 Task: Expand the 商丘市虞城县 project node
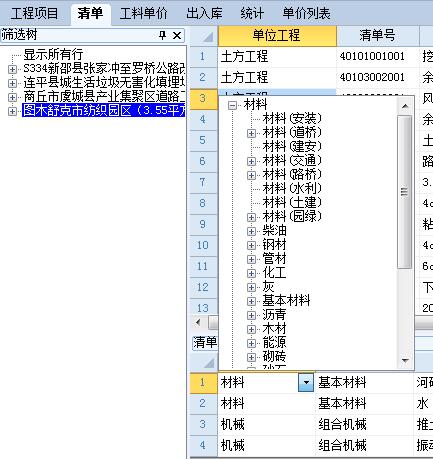[12, 97]
